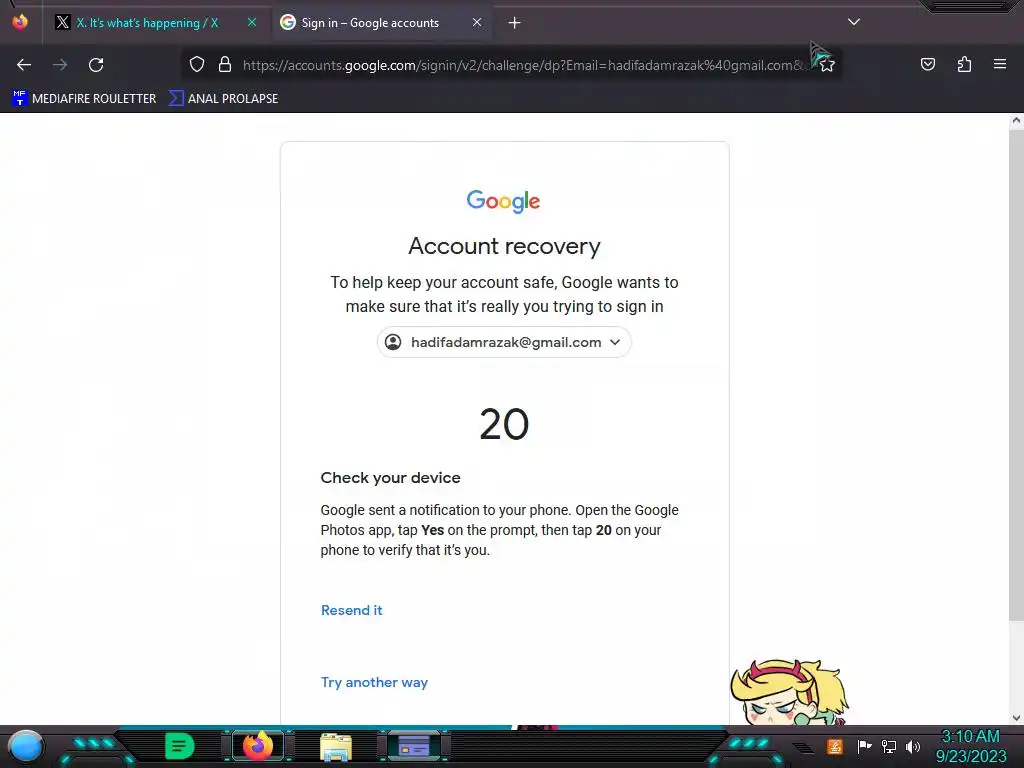The height and width of the screenshot is (768, 1024).
Task: Open a new tab with plus button
Action: tap(515, 23)
